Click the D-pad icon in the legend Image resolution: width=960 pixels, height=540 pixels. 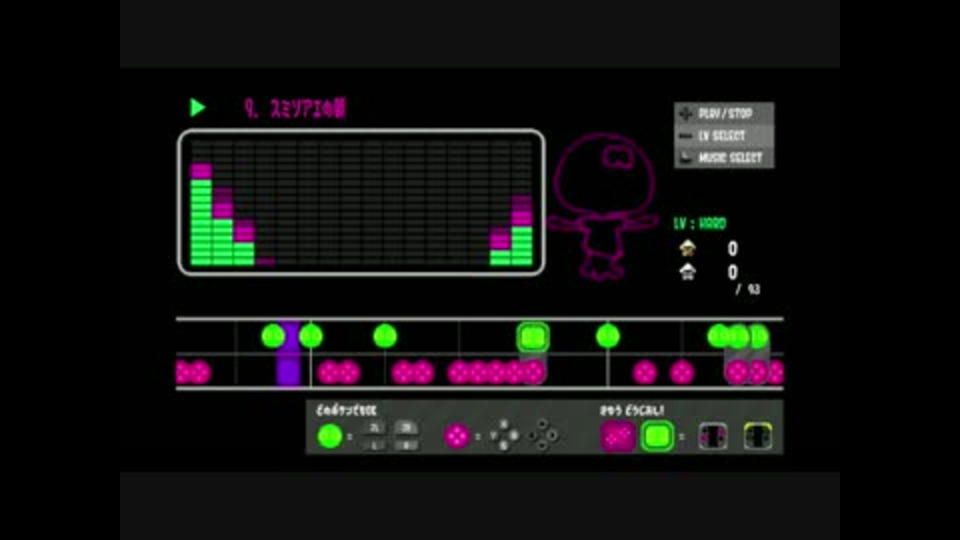[x=542, y=435]
